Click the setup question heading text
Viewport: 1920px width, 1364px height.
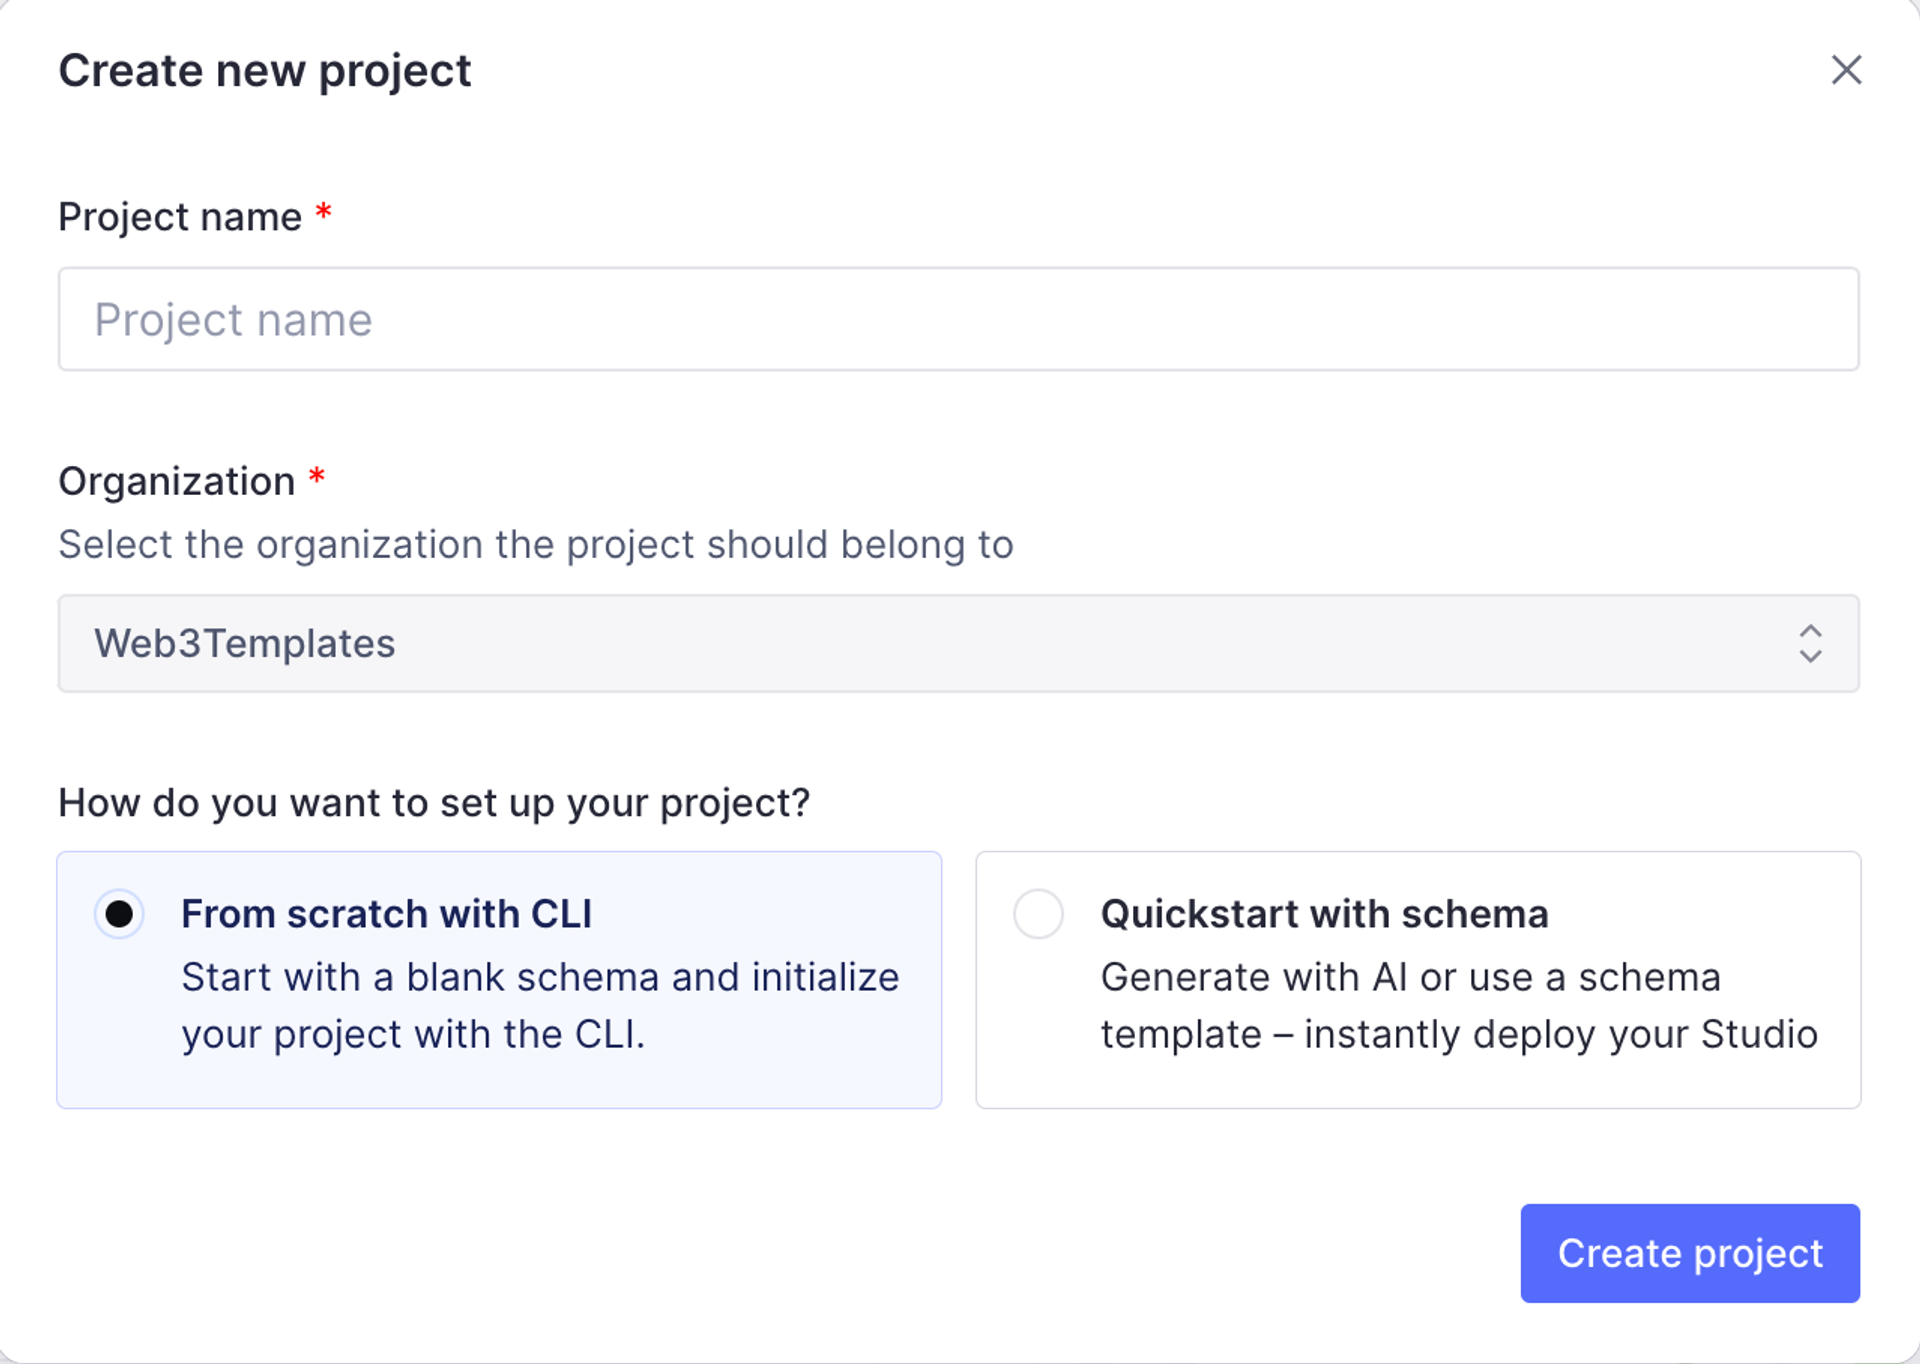tap(434, 802)
